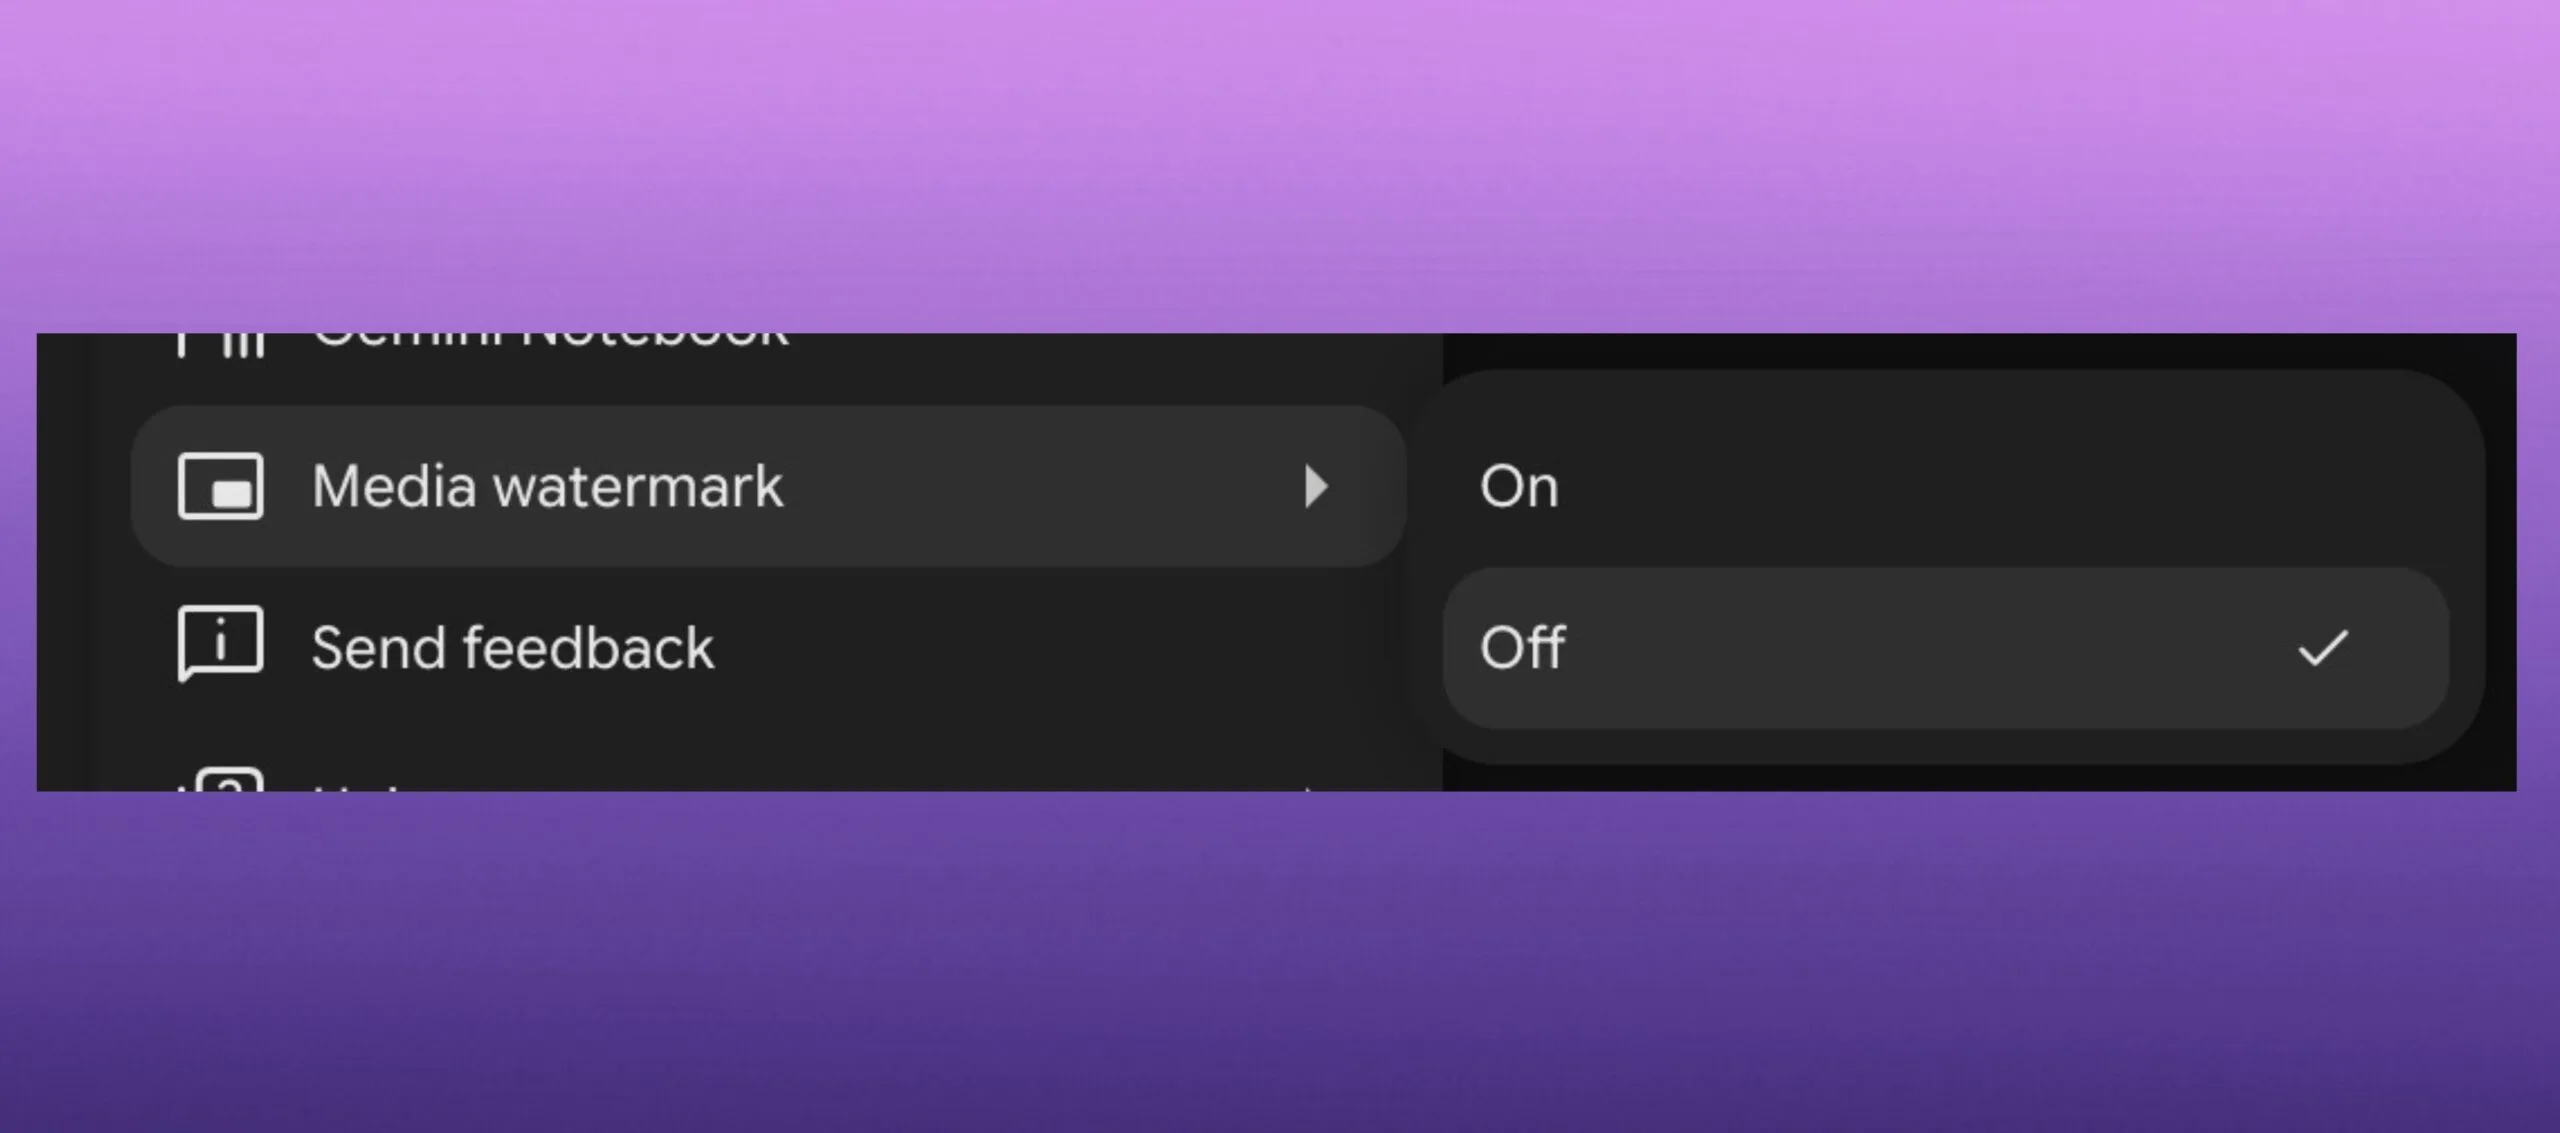Click the checkmark icon beside Off
Viewport: 2560px width, 1133px height.
coord(2322,648)
